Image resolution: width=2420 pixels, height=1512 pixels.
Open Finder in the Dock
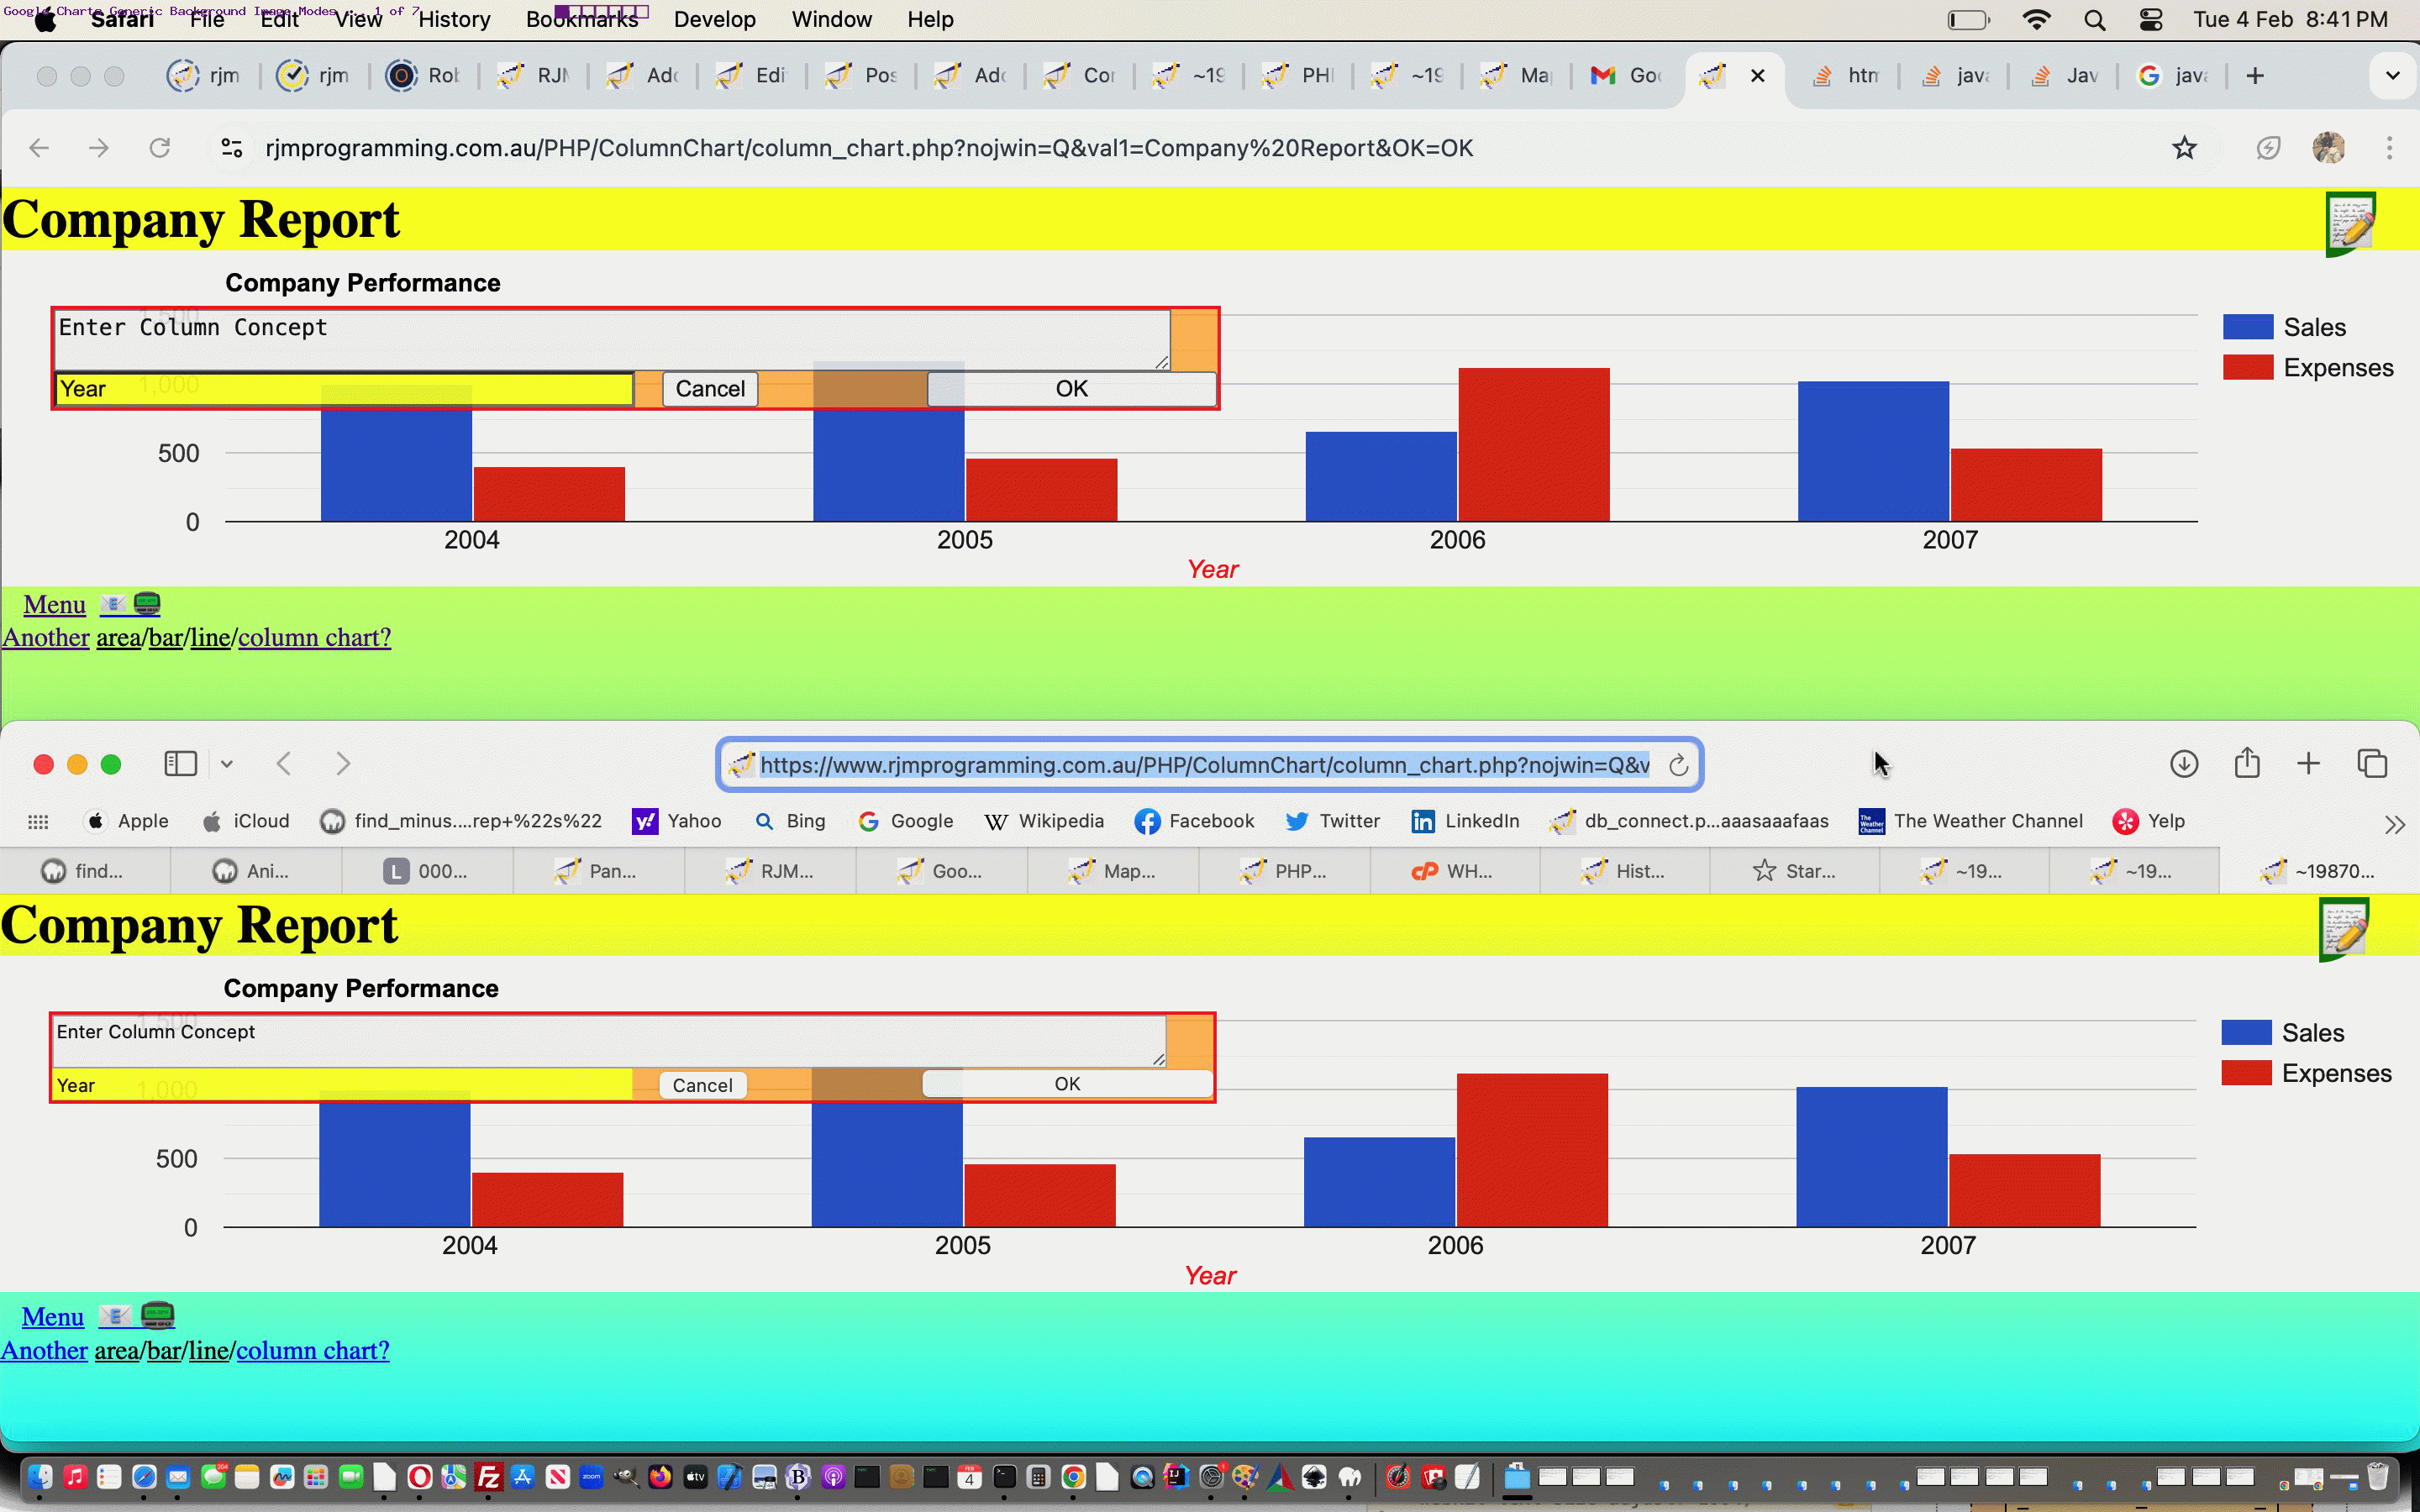pyautogui.click(x=40, y=1477)
